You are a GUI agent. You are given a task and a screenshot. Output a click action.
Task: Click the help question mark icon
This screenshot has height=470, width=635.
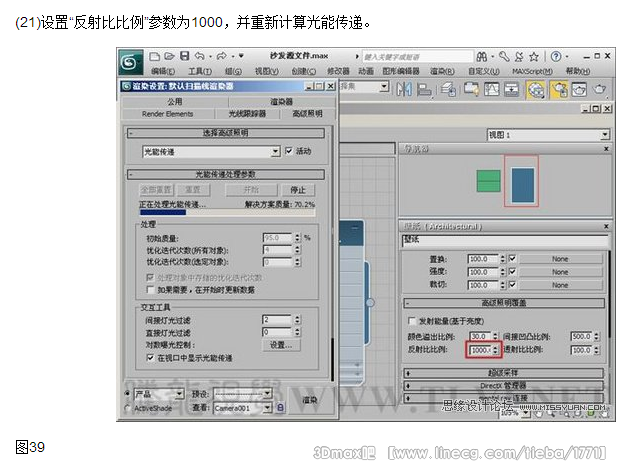coord(558,55)
